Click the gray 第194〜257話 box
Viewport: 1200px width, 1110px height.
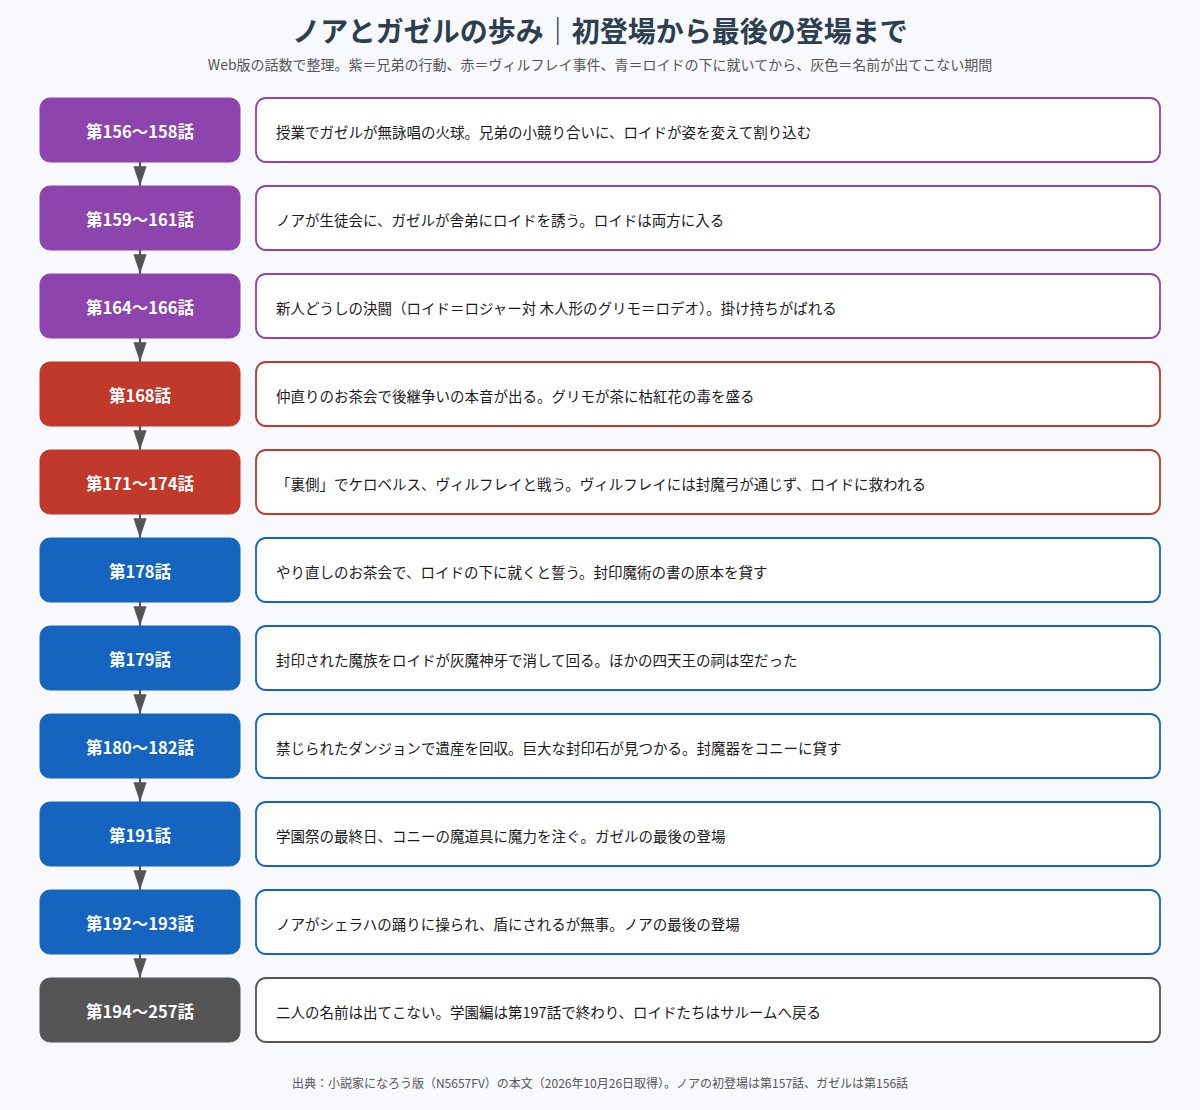point(140,1010)
